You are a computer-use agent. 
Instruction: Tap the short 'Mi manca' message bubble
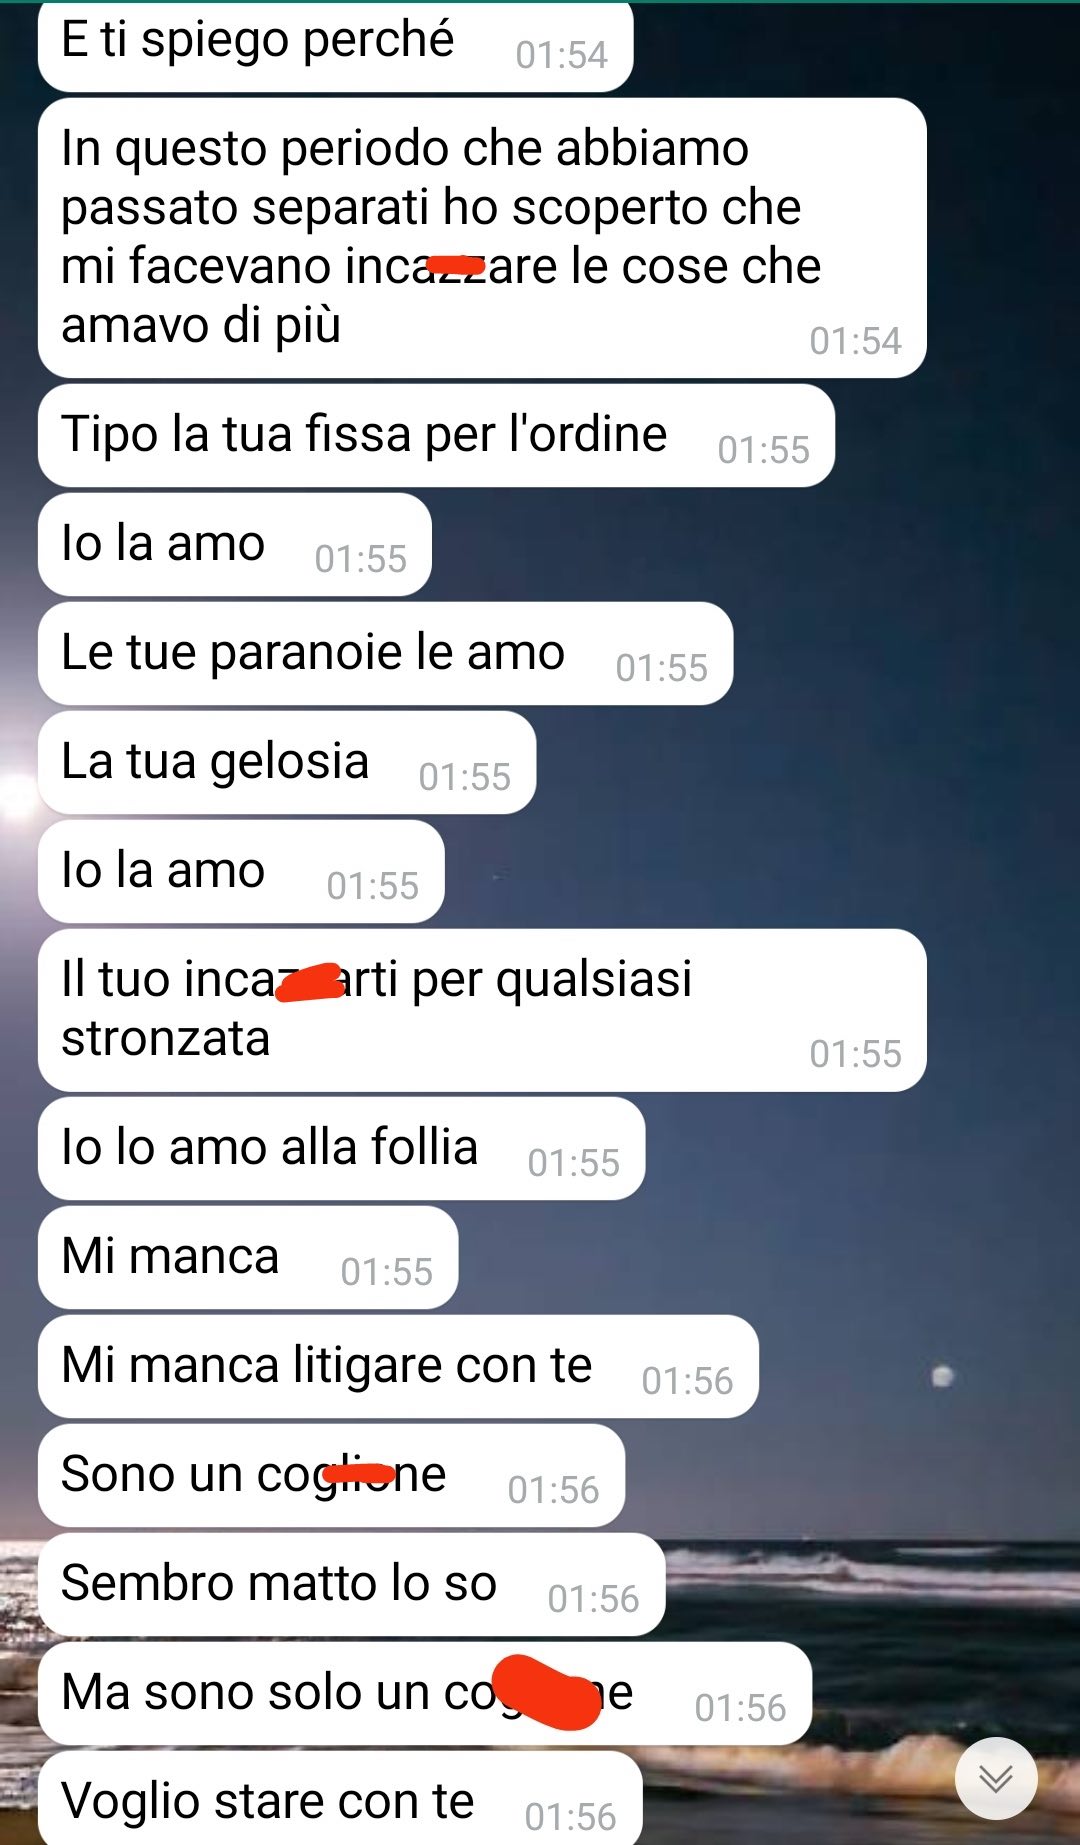[248, 1258]
